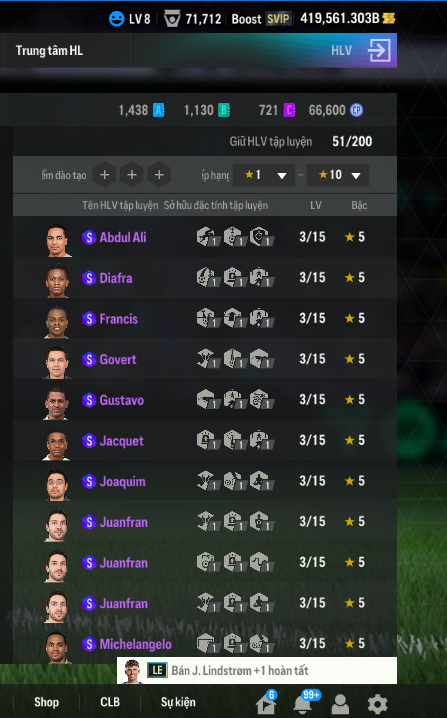447x718 pixels.
Task: Click the second training slot plus hexagon
Action: pyautogui.click(x=132, y=174)
